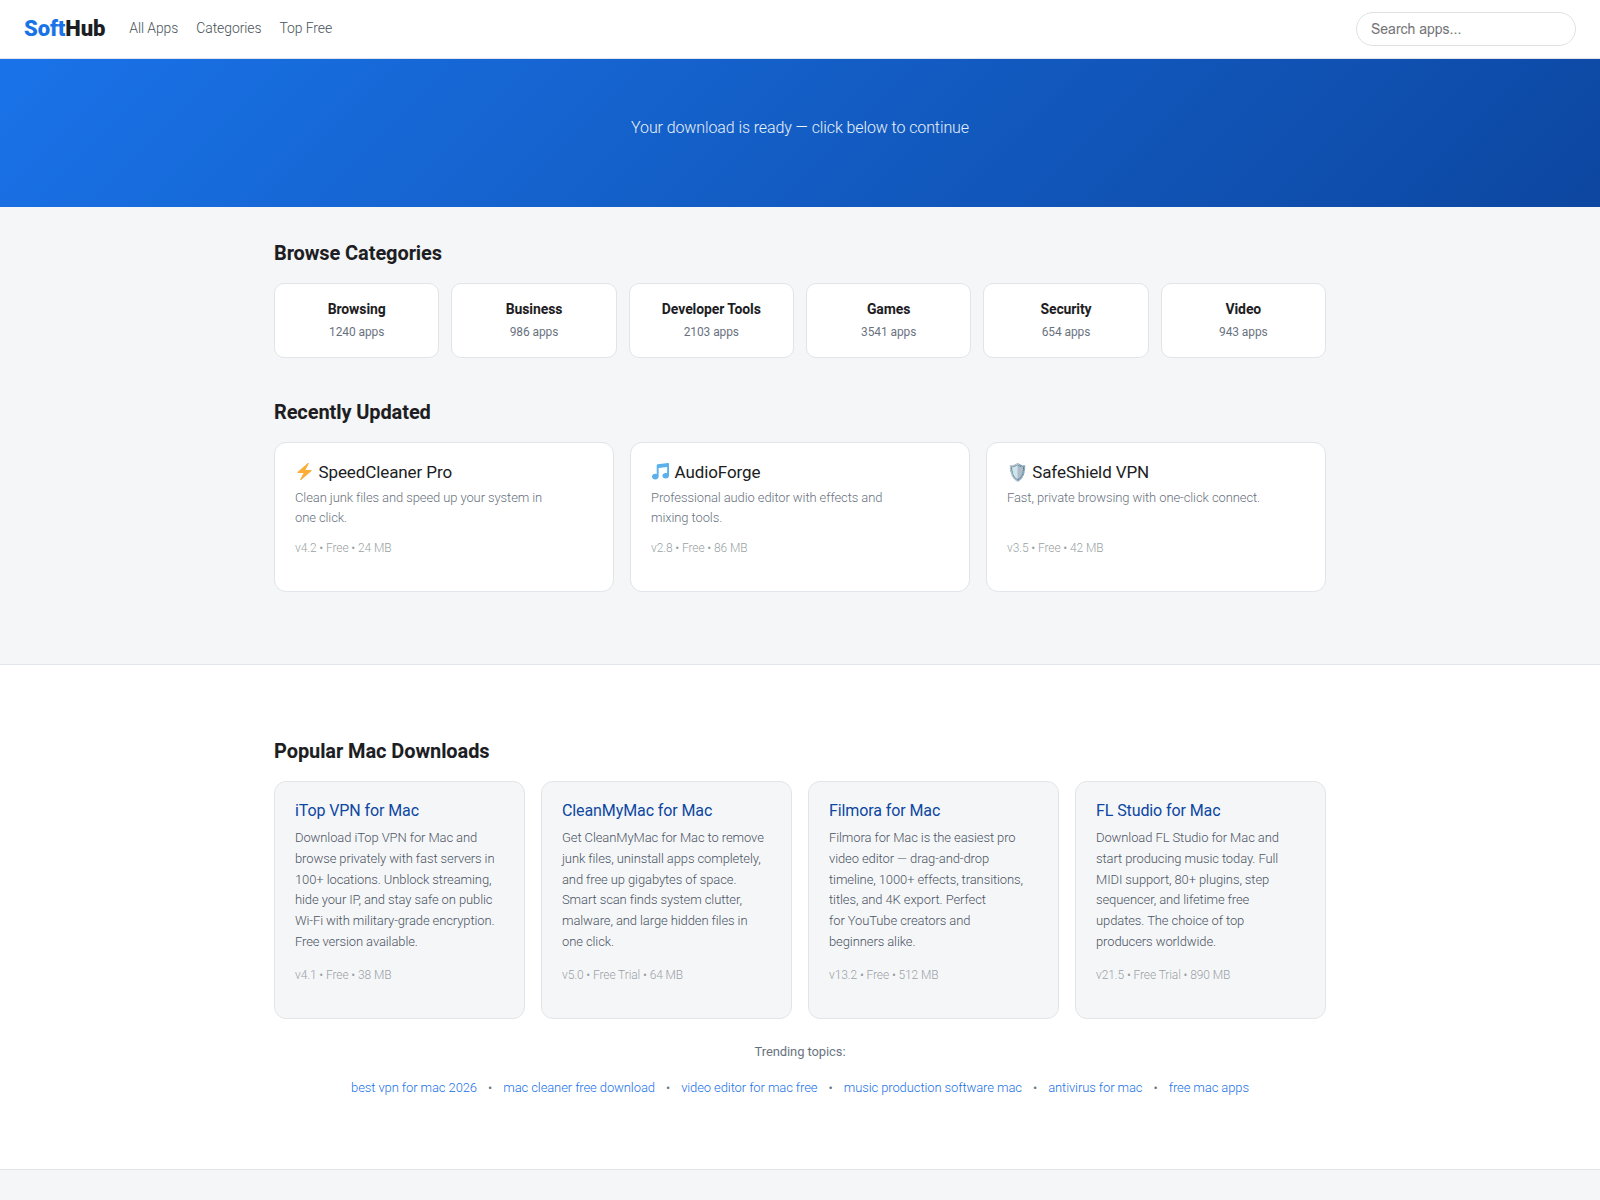Click the 'Trending topics:' label

click(800, 1052)
